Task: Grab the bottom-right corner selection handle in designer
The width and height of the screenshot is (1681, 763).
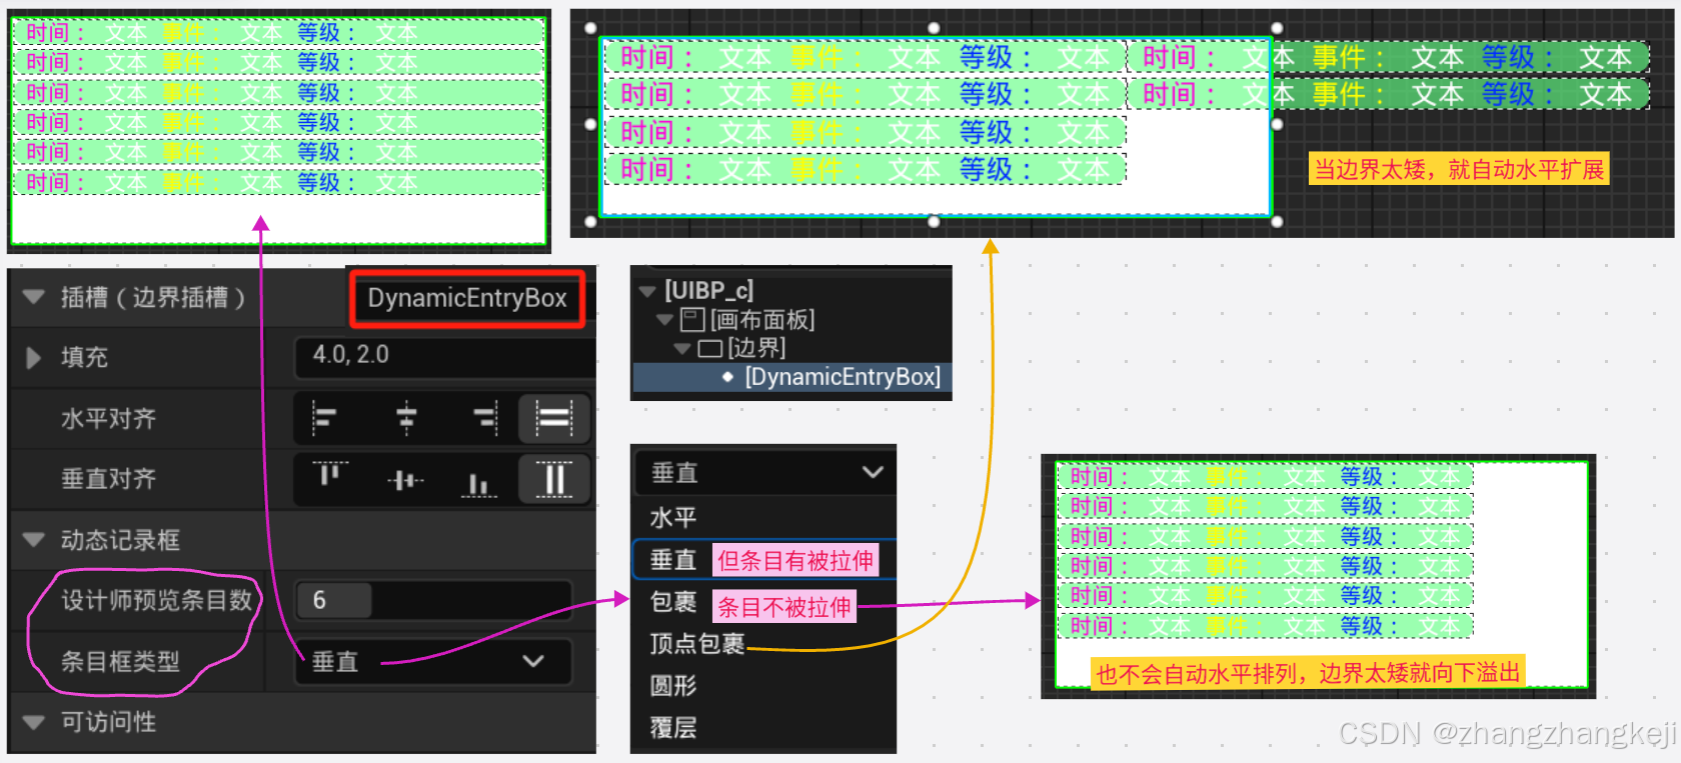Action: [1277, 221]
